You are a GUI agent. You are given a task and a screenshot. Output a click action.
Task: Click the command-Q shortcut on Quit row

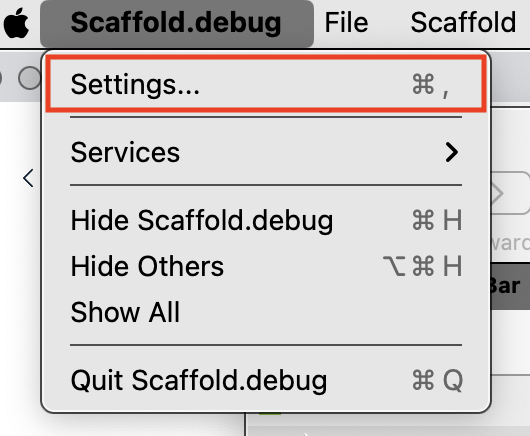[x=437, y=381]
